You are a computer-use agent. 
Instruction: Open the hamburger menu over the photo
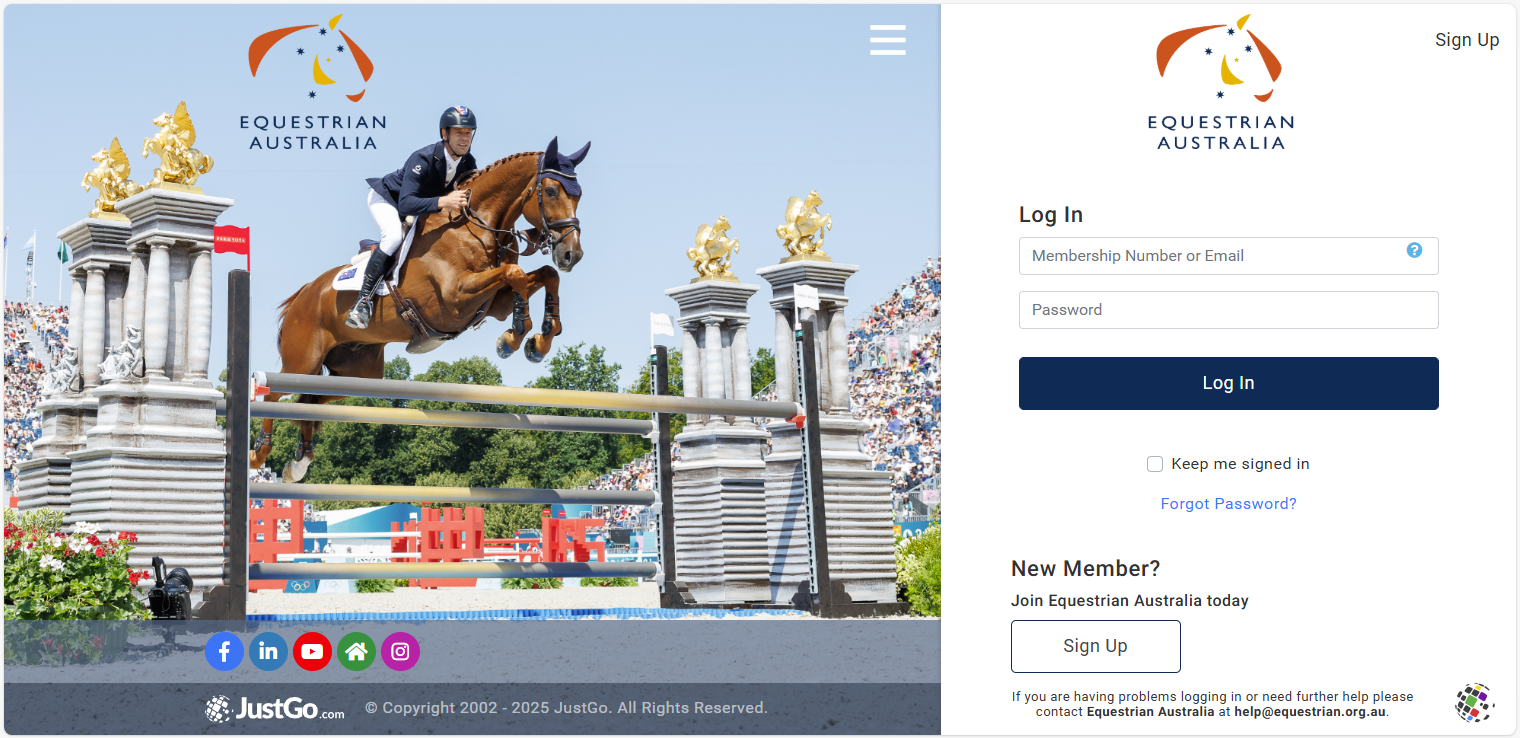point(887,40)
